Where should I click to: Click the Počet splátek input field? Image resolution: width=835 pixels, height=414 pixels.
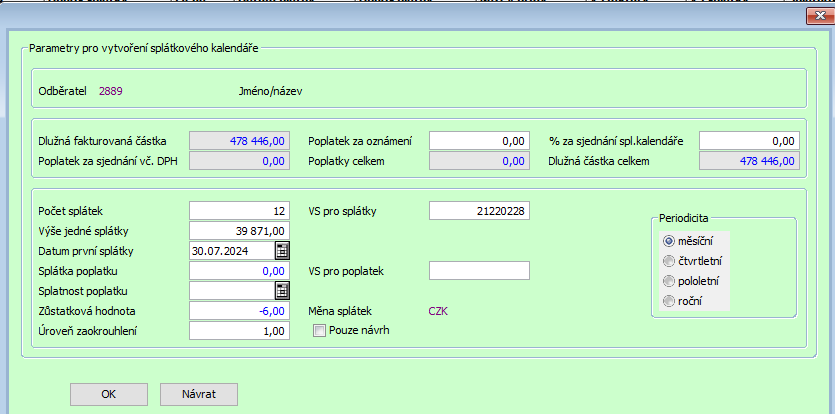click(239, 211)
